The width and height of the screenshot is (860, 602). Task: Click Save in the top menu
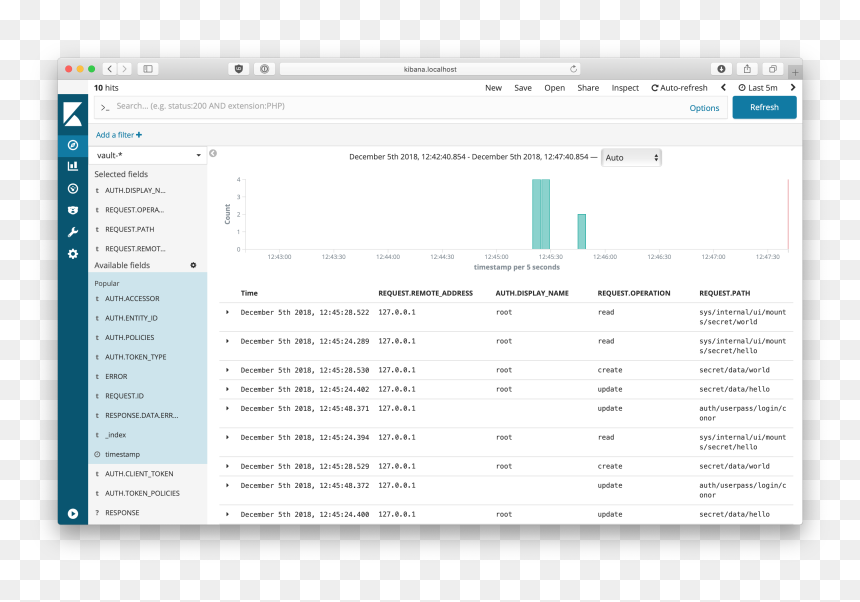pos(523,88)
